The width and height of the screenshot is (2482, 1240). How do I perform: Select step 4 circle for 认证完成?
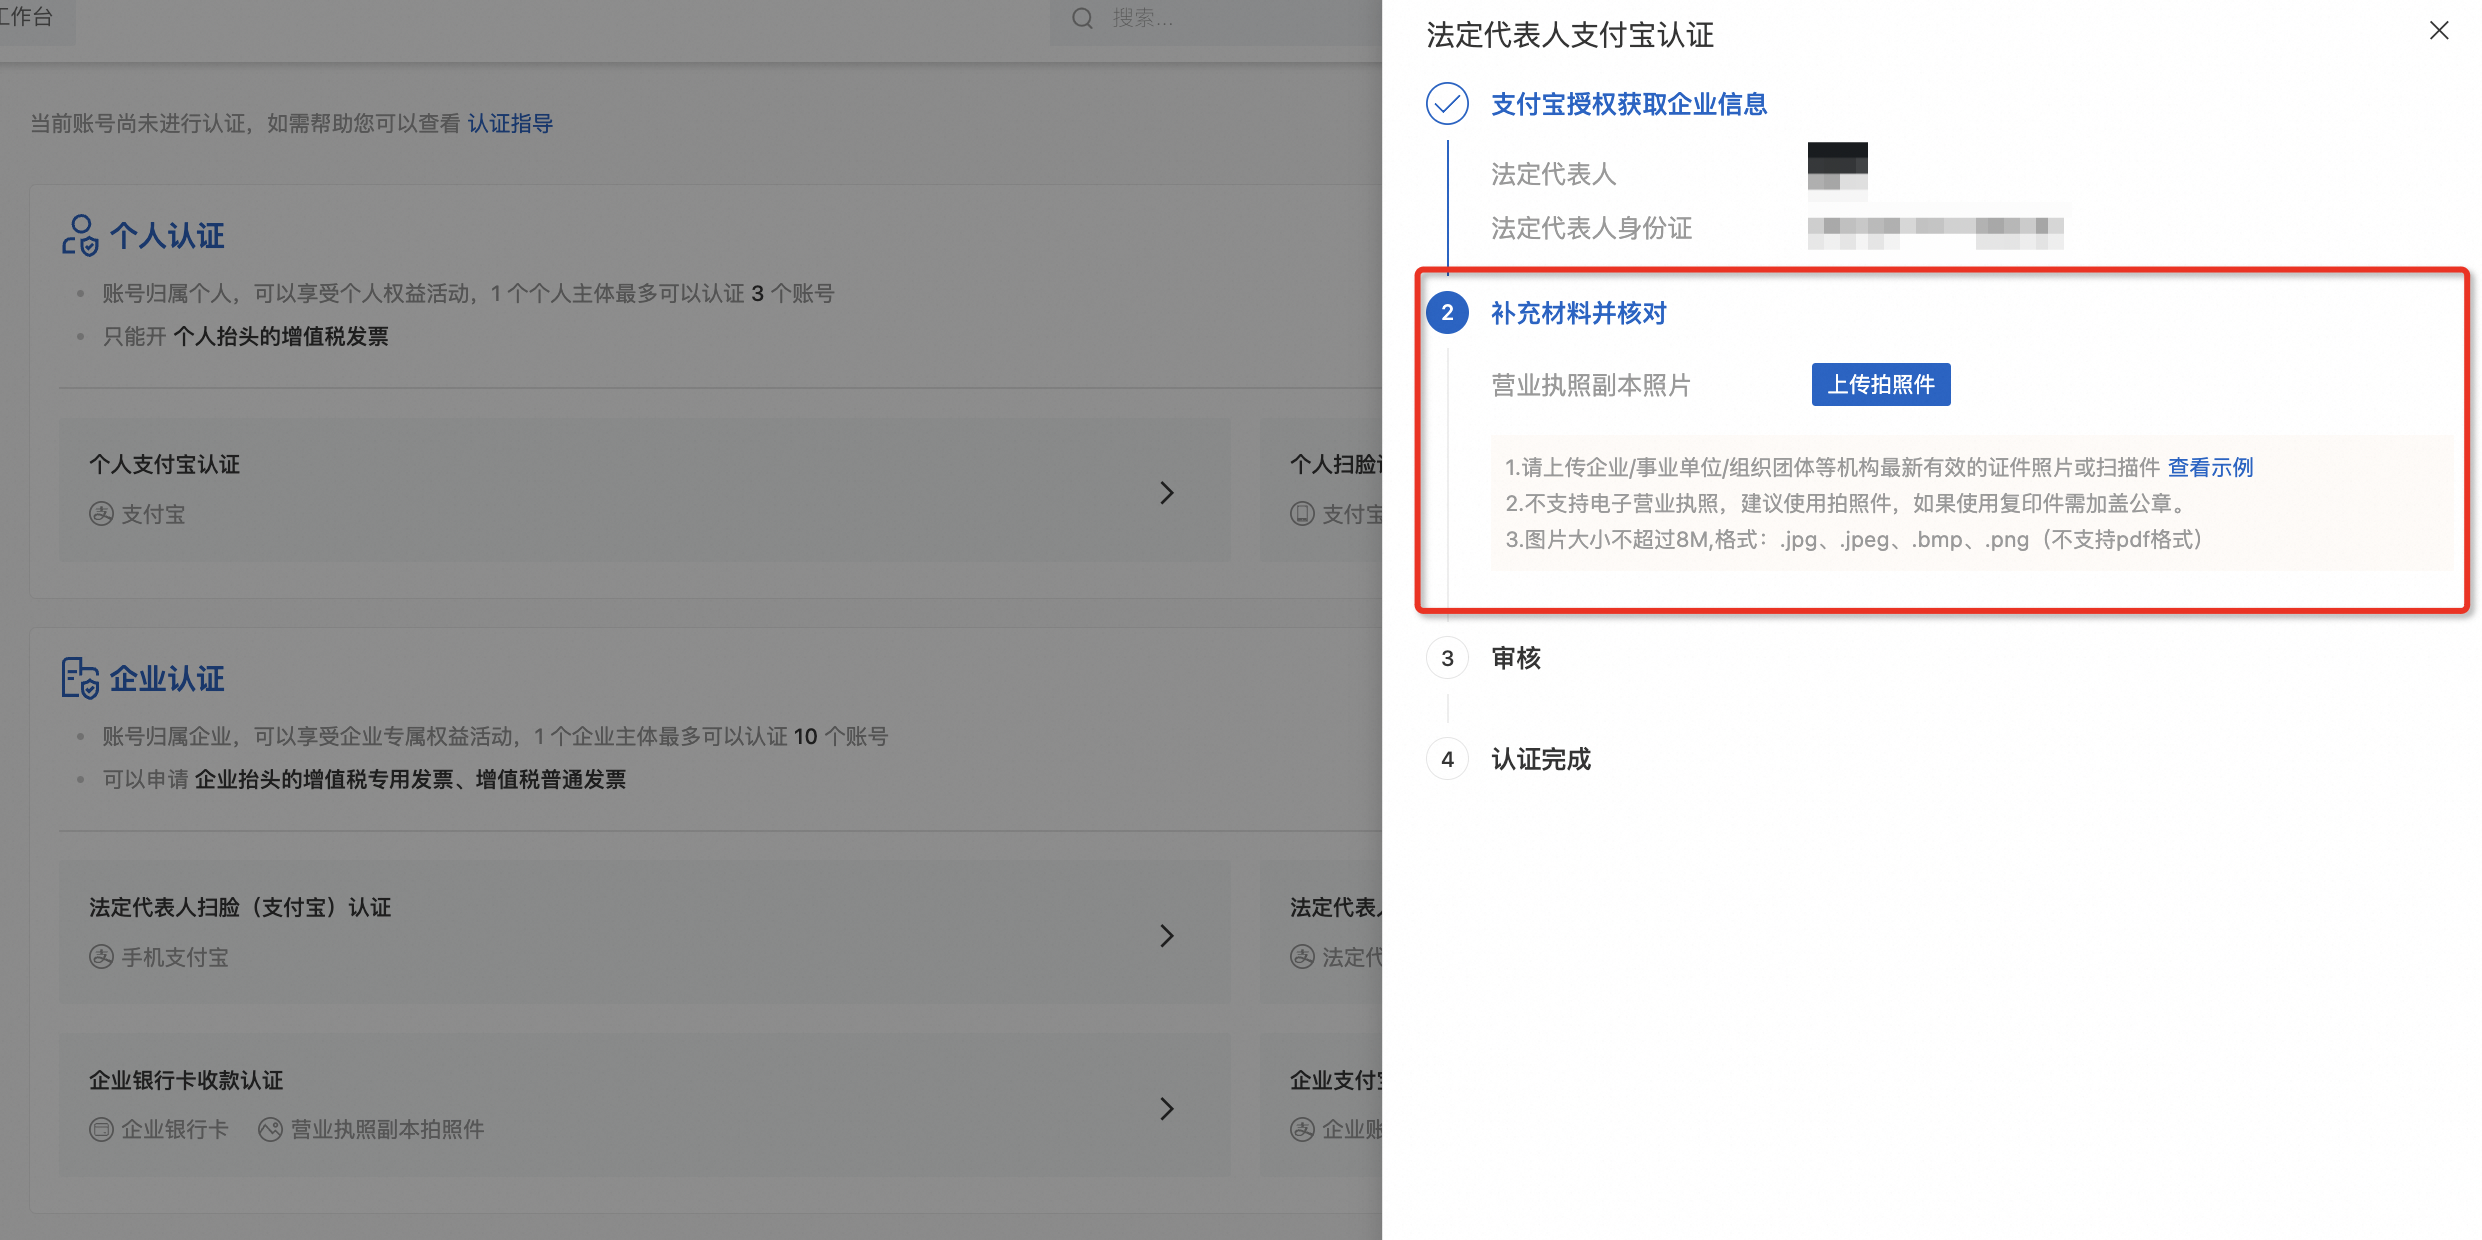[x=1447, y=759]
